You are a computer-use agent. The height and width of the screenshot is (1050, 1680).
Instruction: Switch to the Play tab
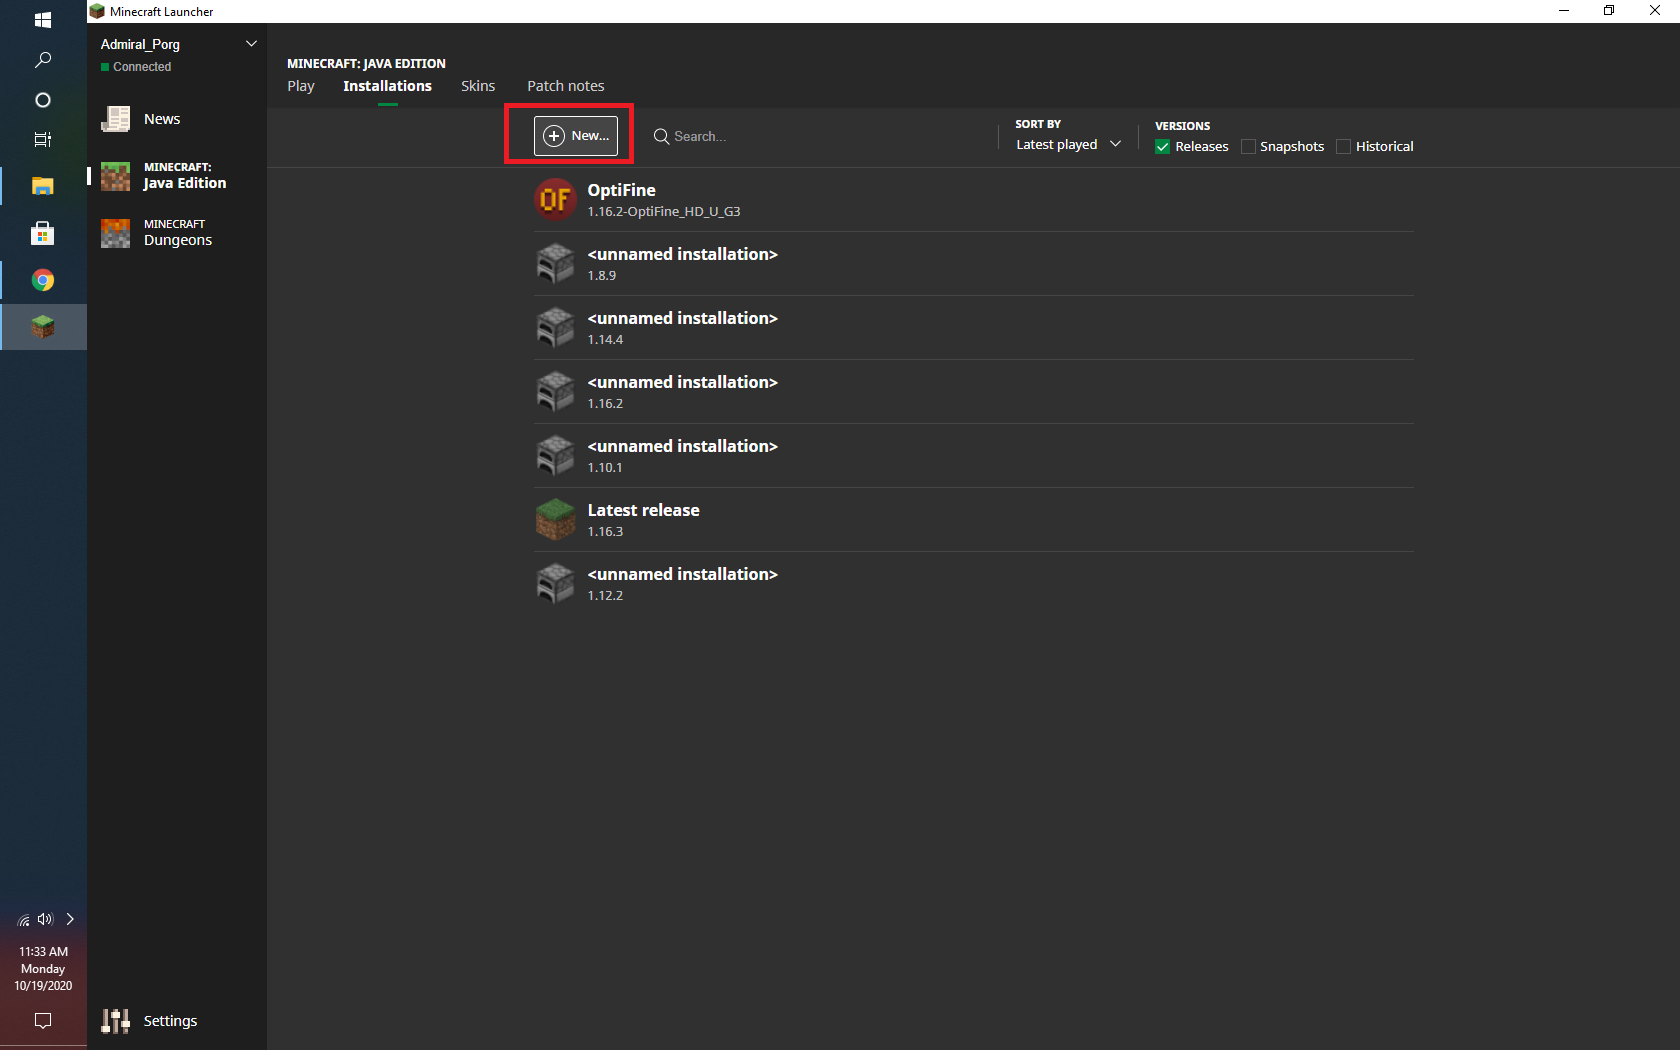300,86
